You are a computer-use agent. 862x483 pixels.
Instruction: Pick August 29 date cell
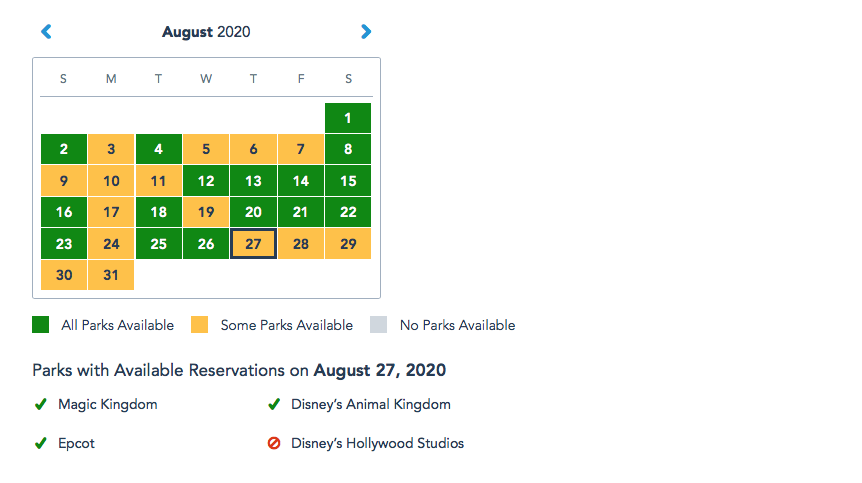click(348, 243)
